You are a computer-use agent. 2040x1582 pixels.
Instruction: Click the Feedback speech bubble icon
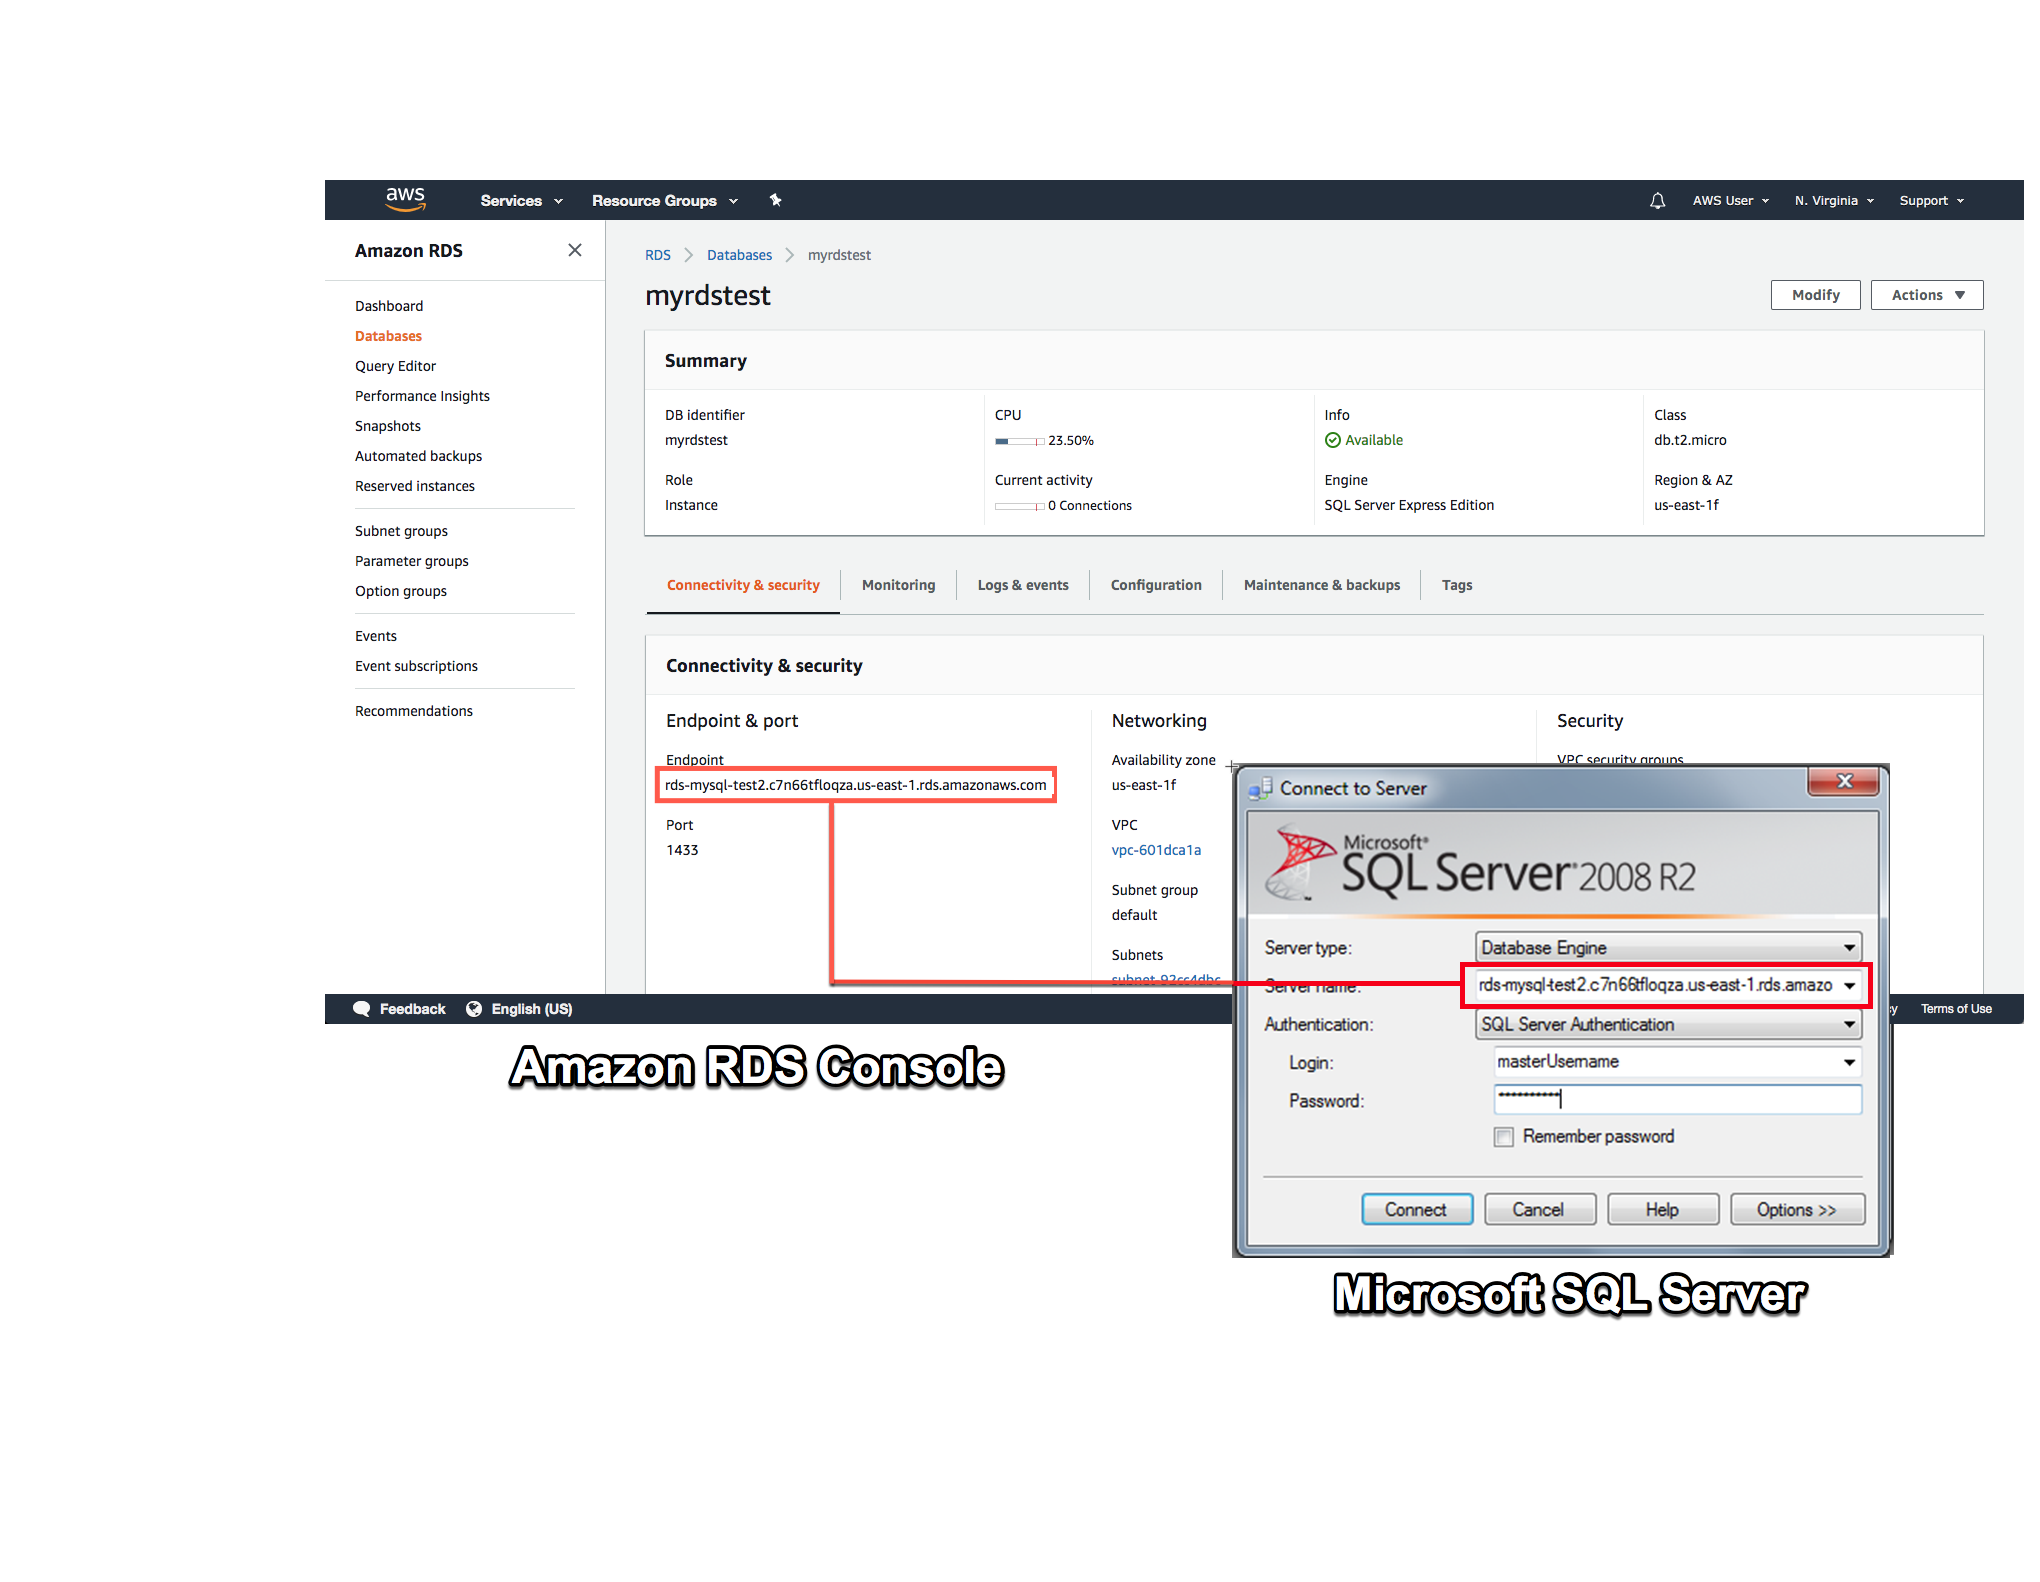pos(361,1008)
